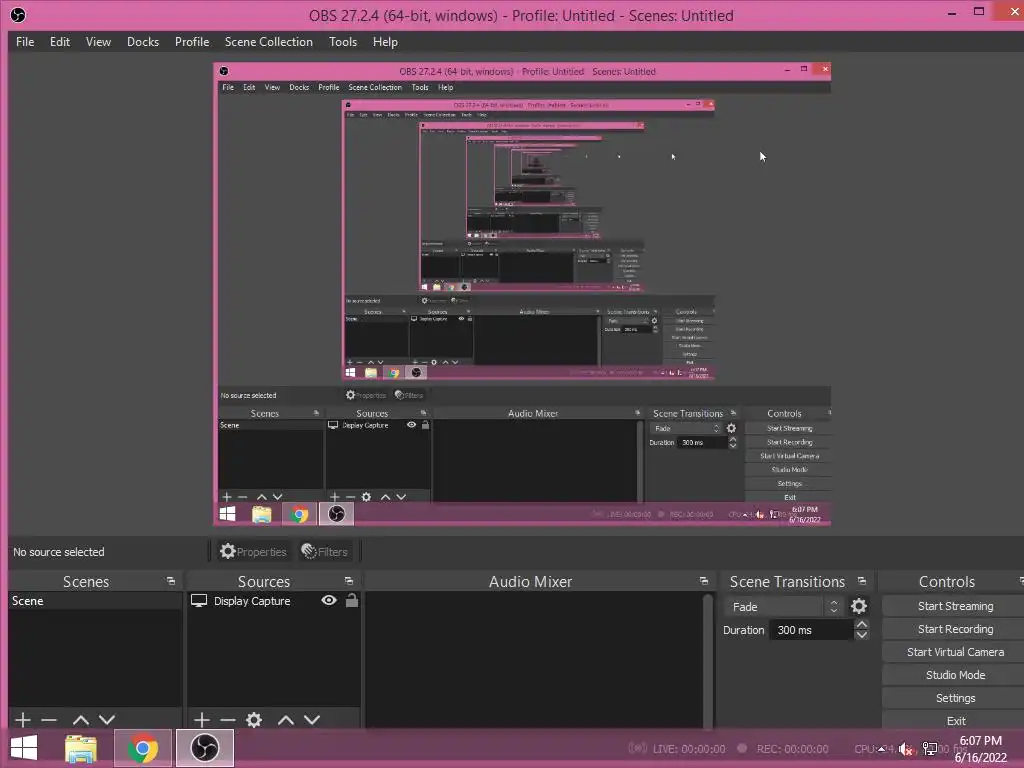Move source up in Sources list
Screen dimensions: 1024x768
click(x=286, y=720)
